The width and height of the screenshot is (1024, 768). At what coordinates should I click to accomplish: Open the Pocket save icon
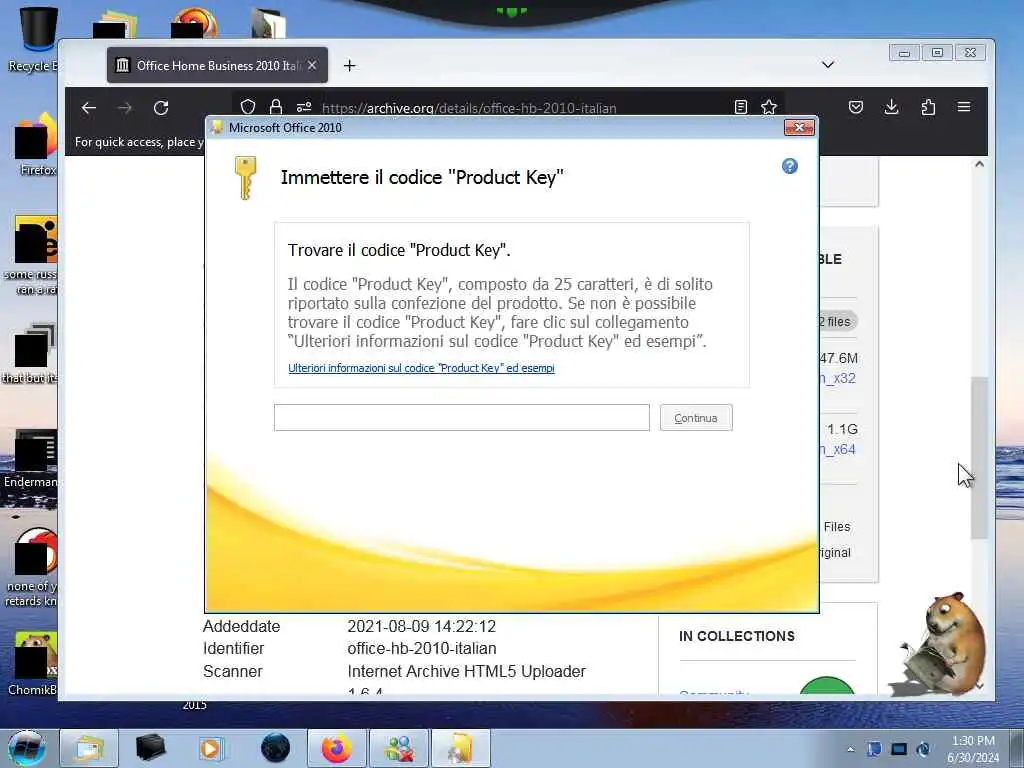click(856, 107)
